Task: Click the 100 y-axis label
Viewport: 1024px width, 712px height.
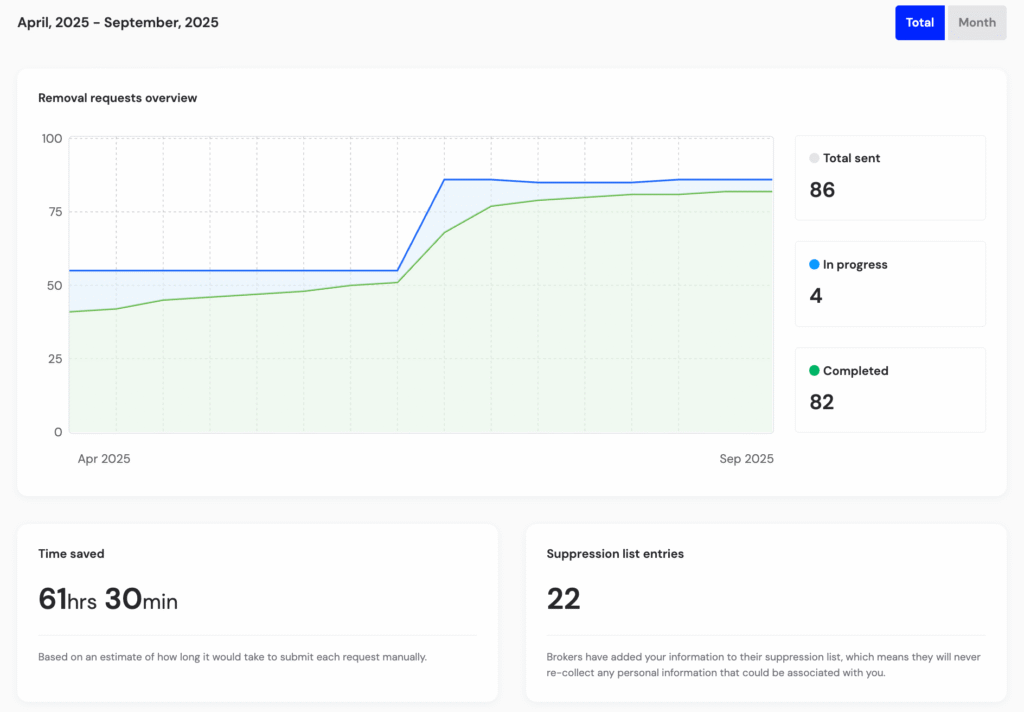Action: click(51, 138)
